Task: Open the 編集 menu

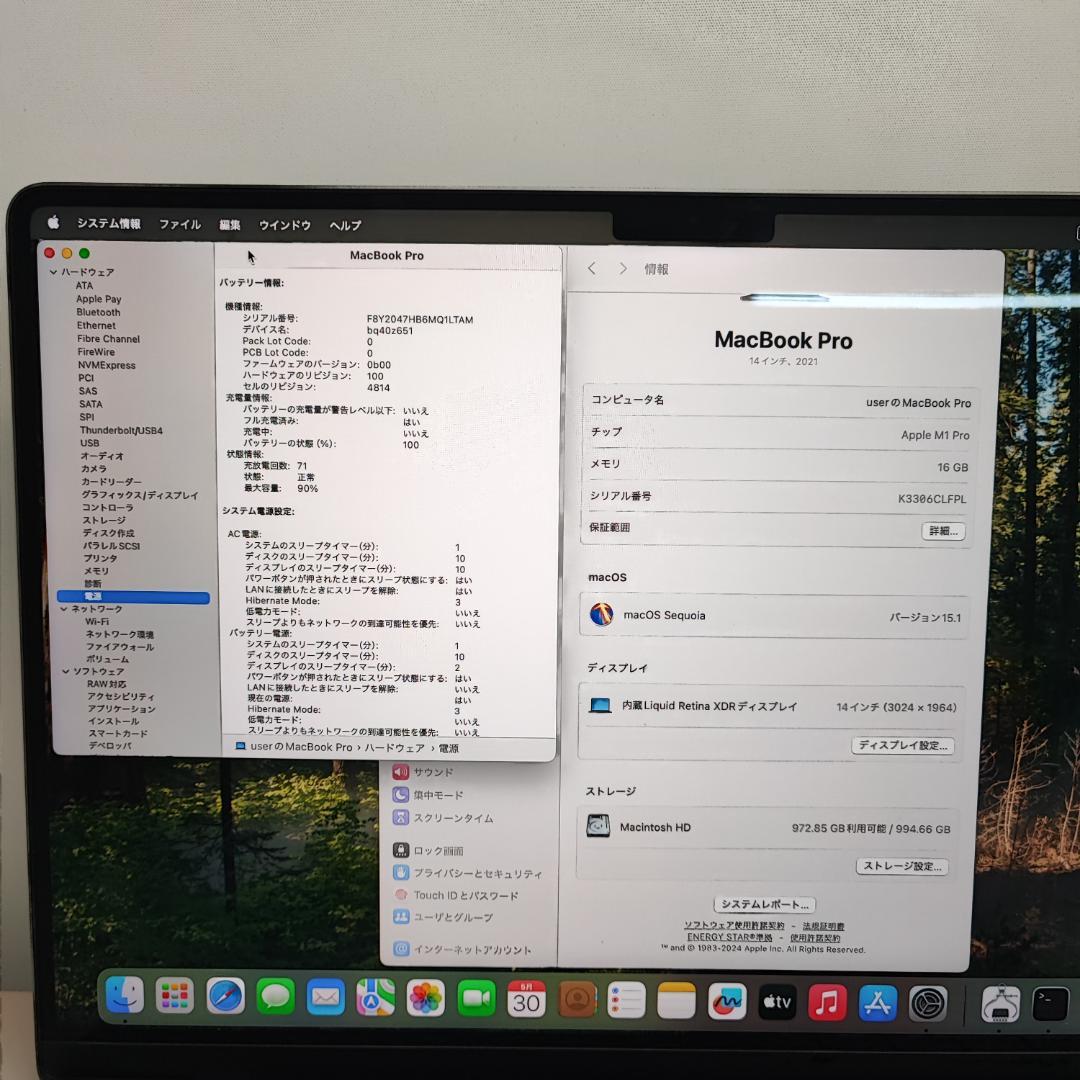Action: pyautogui.click(x=229, y=225)
